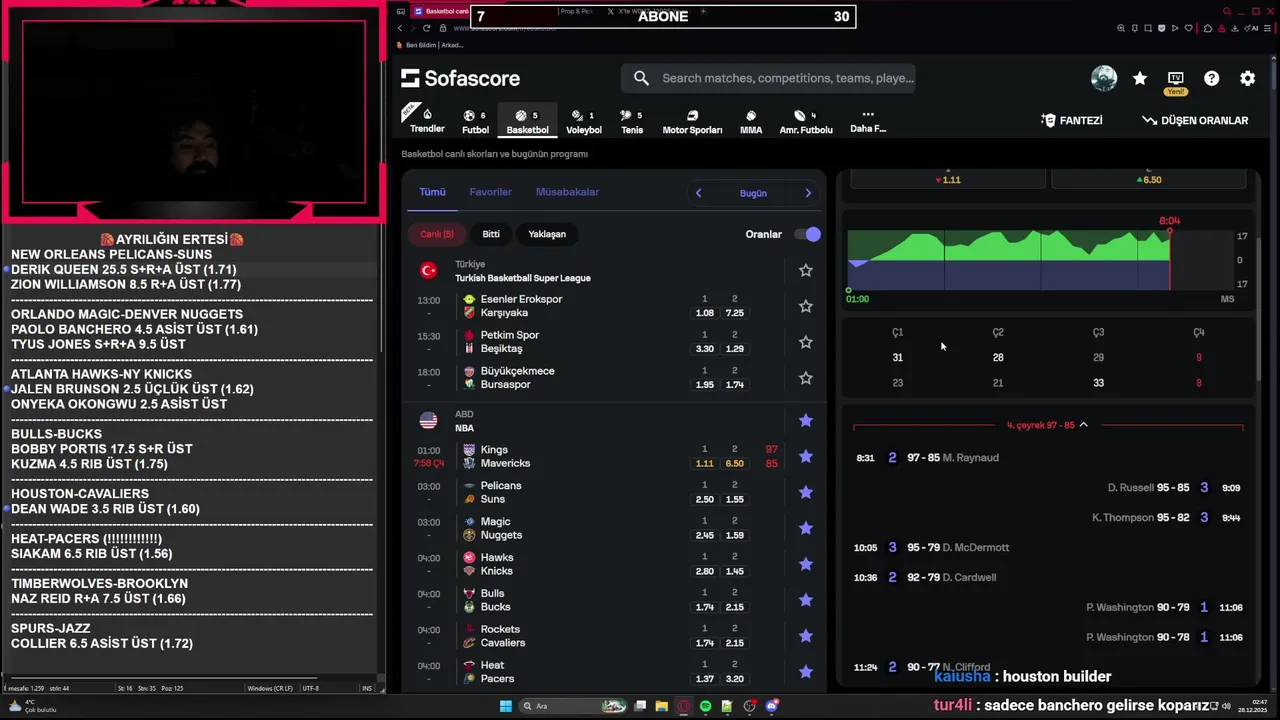Unfavorite the Rockets vs Cavaliers match

(806, 636)
